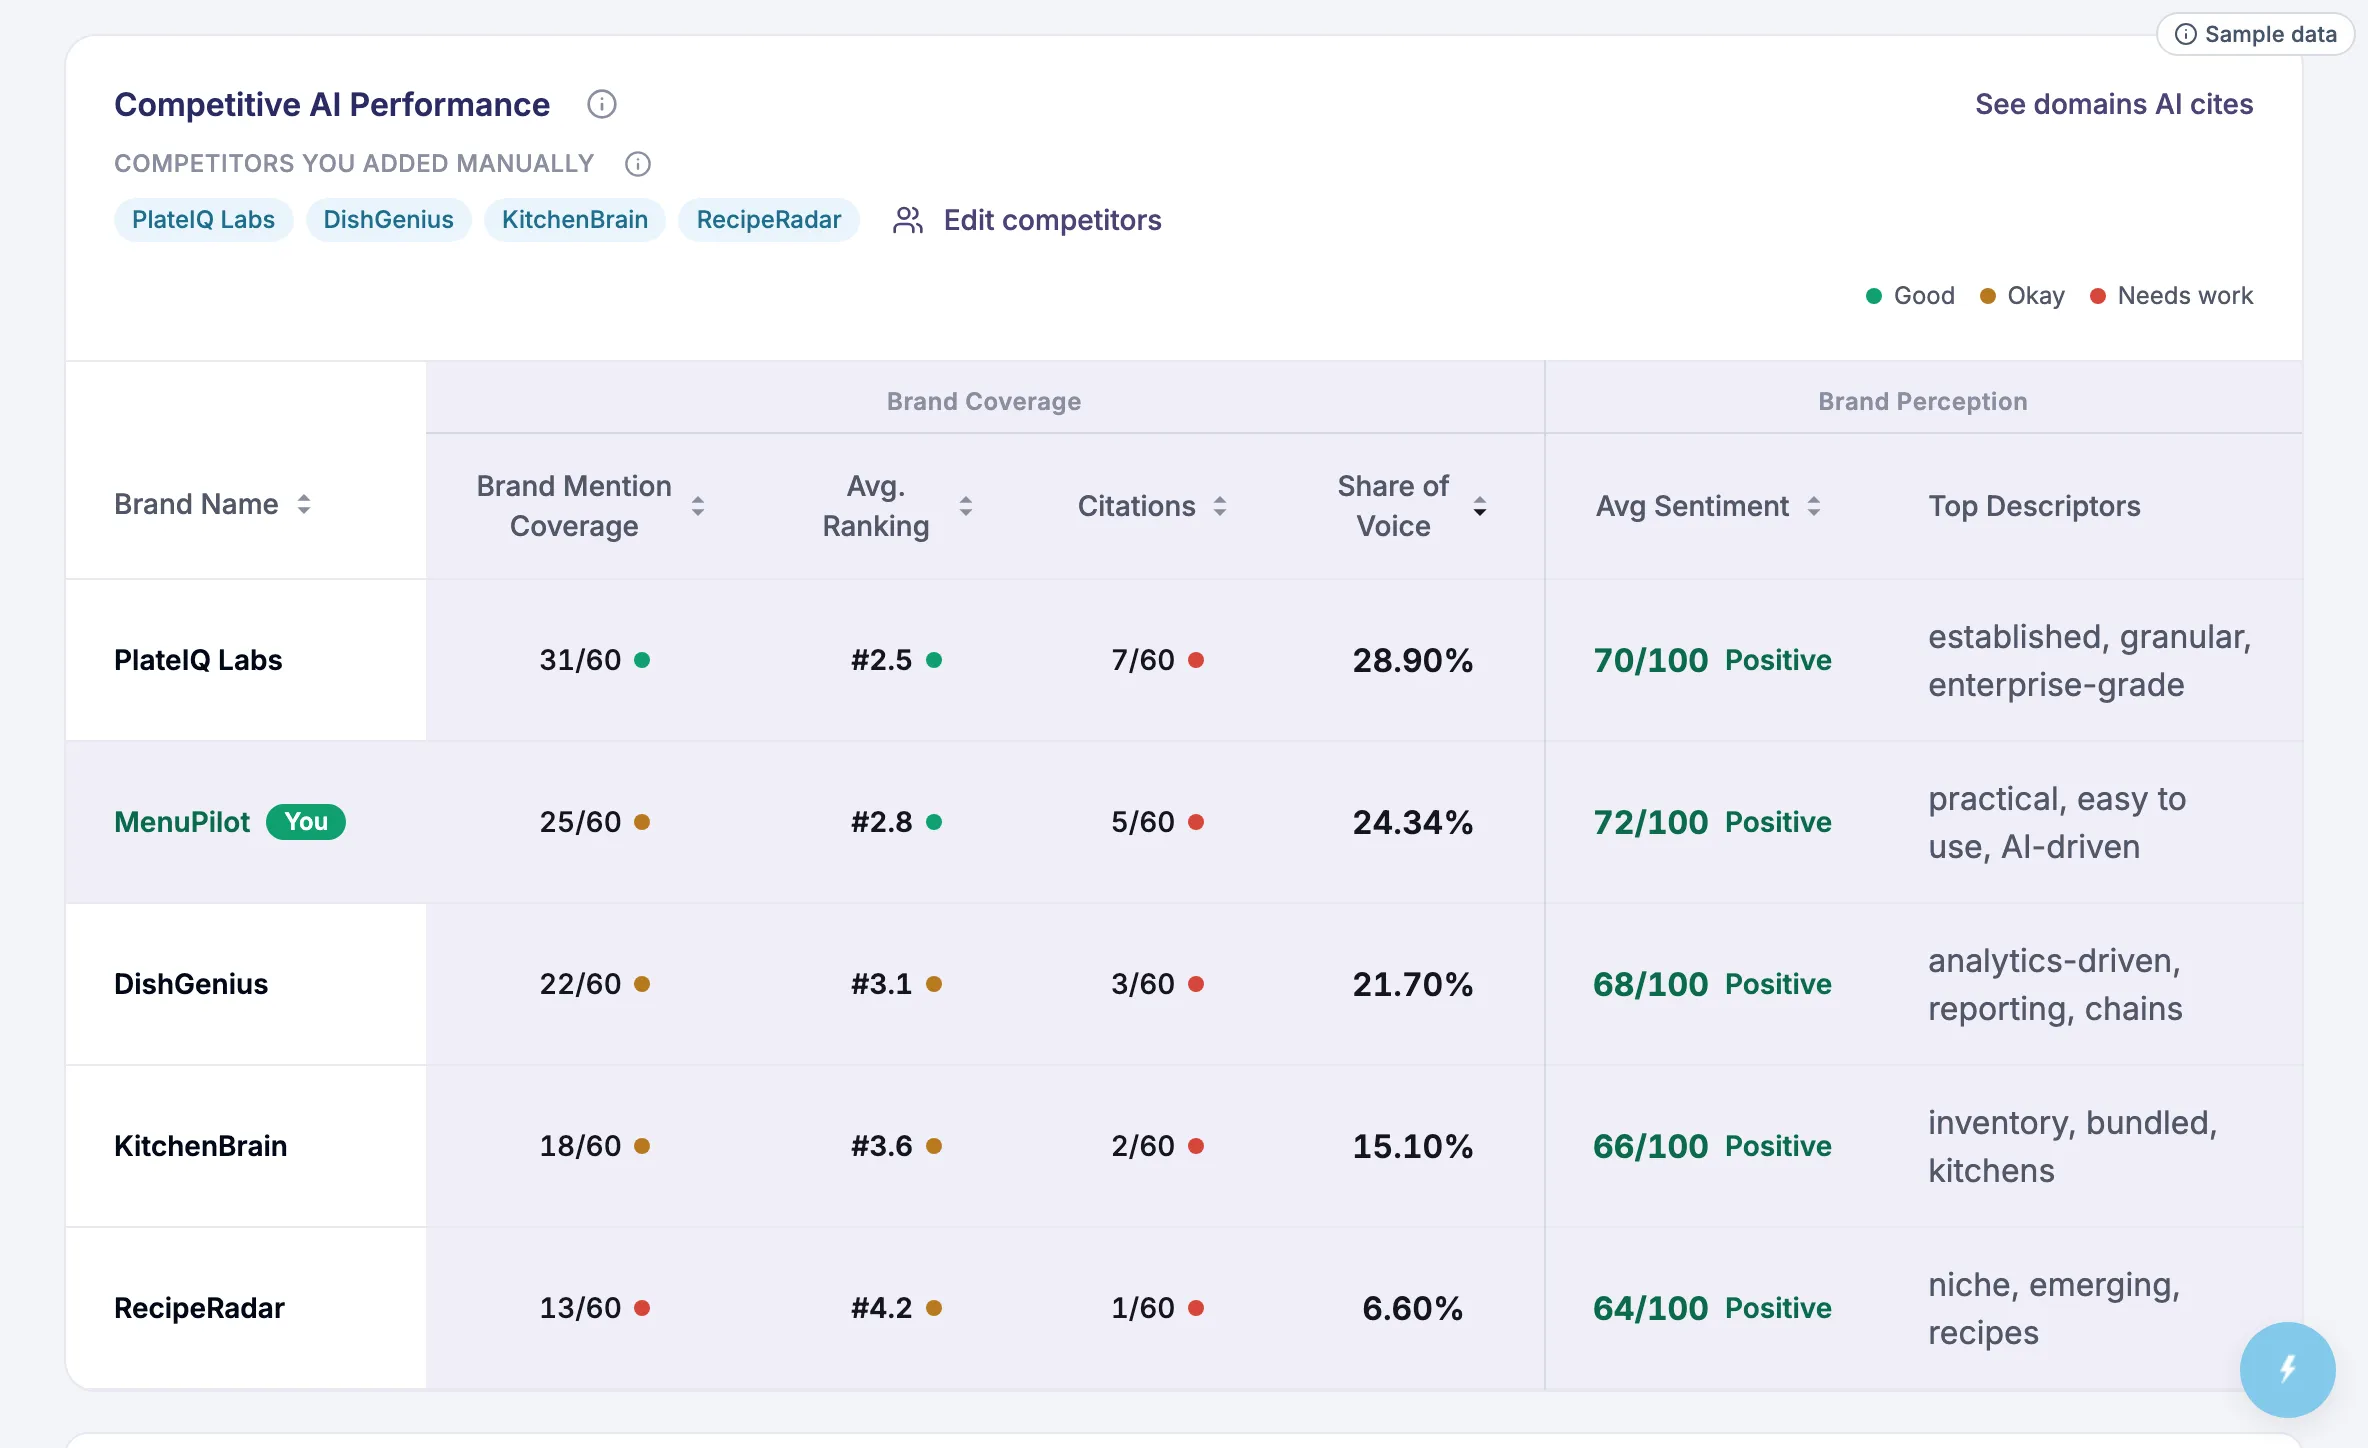Click KitchenBrain row brand name
The image size is (2368, 1448).
coord(200,1146)
